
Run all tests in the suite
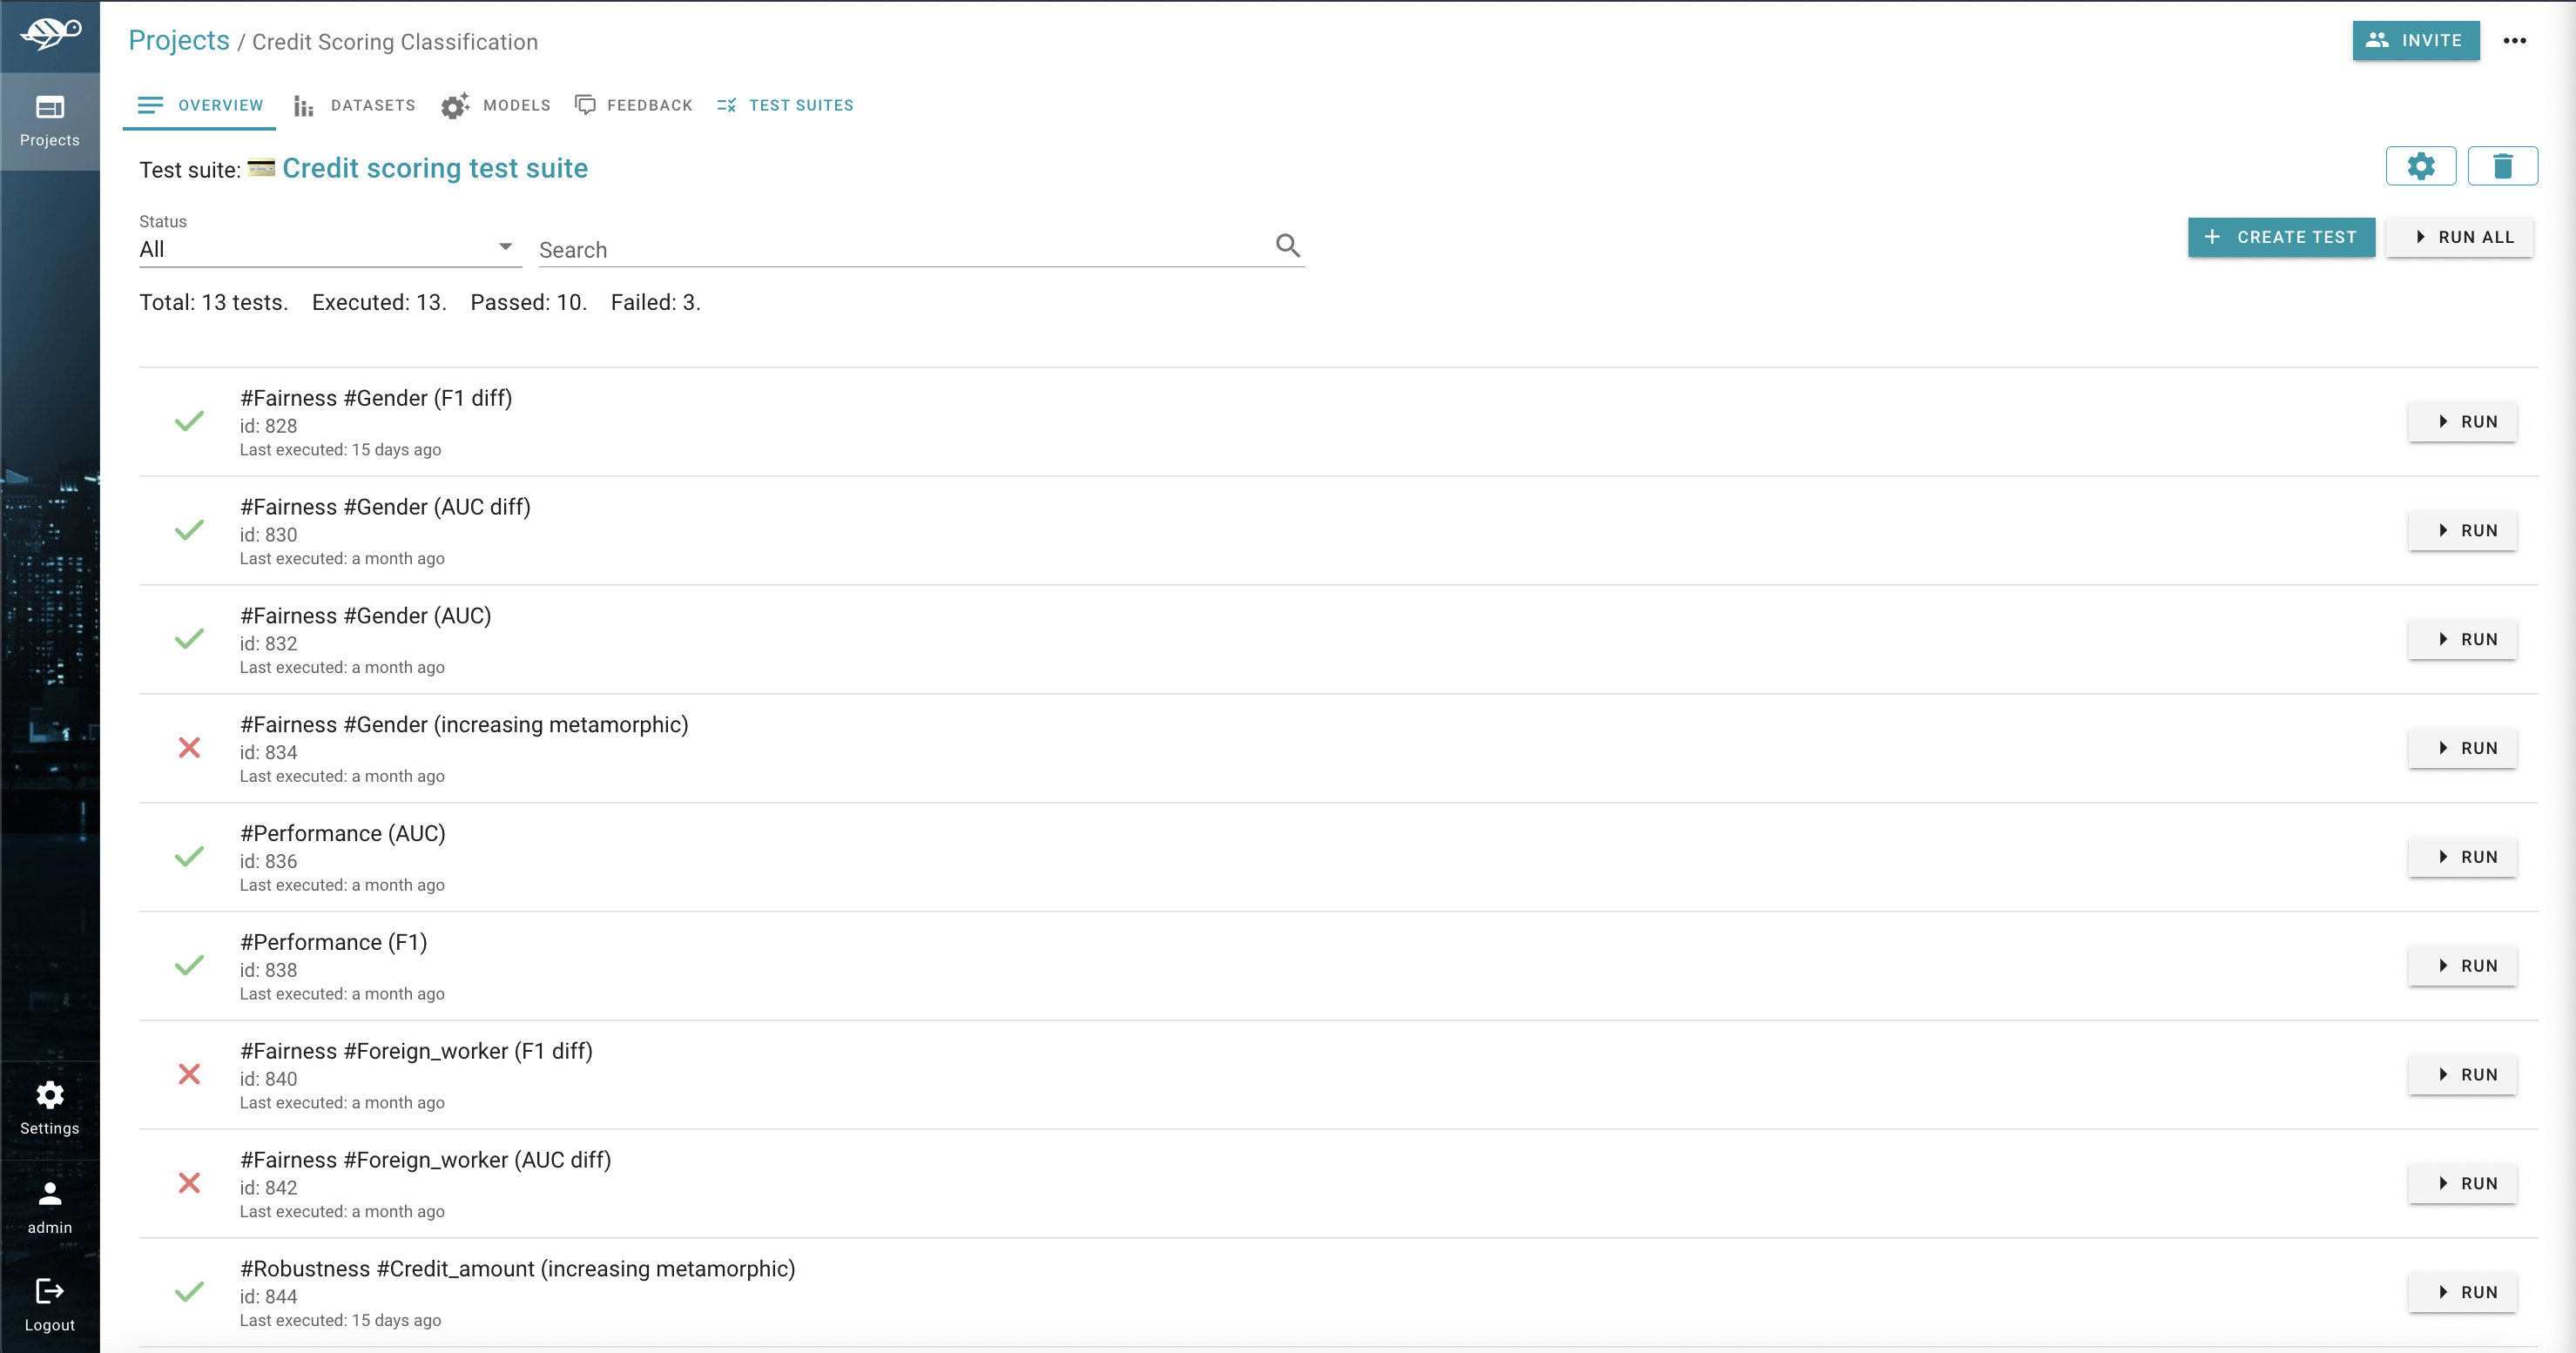pyautogui.click(x=2459, y=238)
